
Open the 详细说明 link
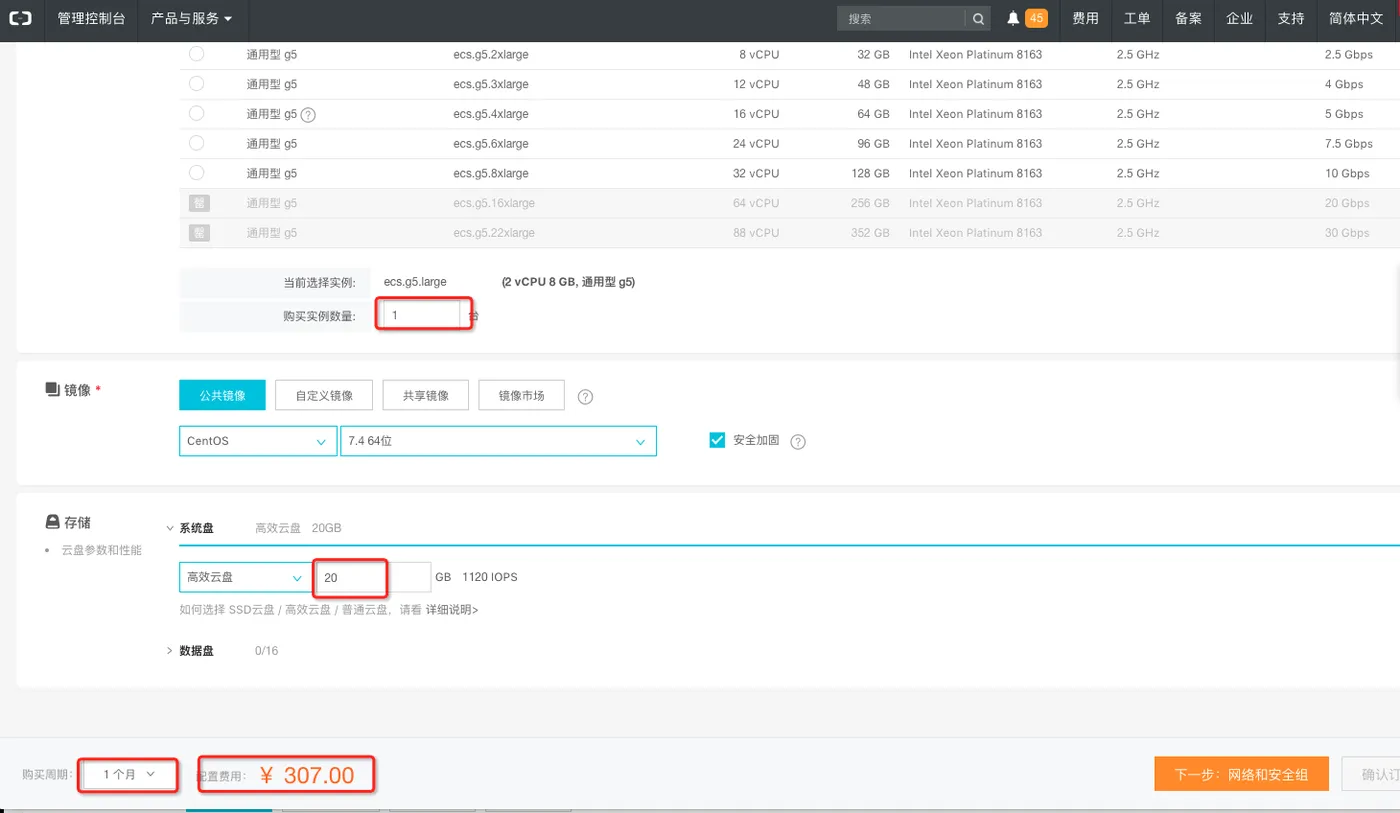point(452,610)
